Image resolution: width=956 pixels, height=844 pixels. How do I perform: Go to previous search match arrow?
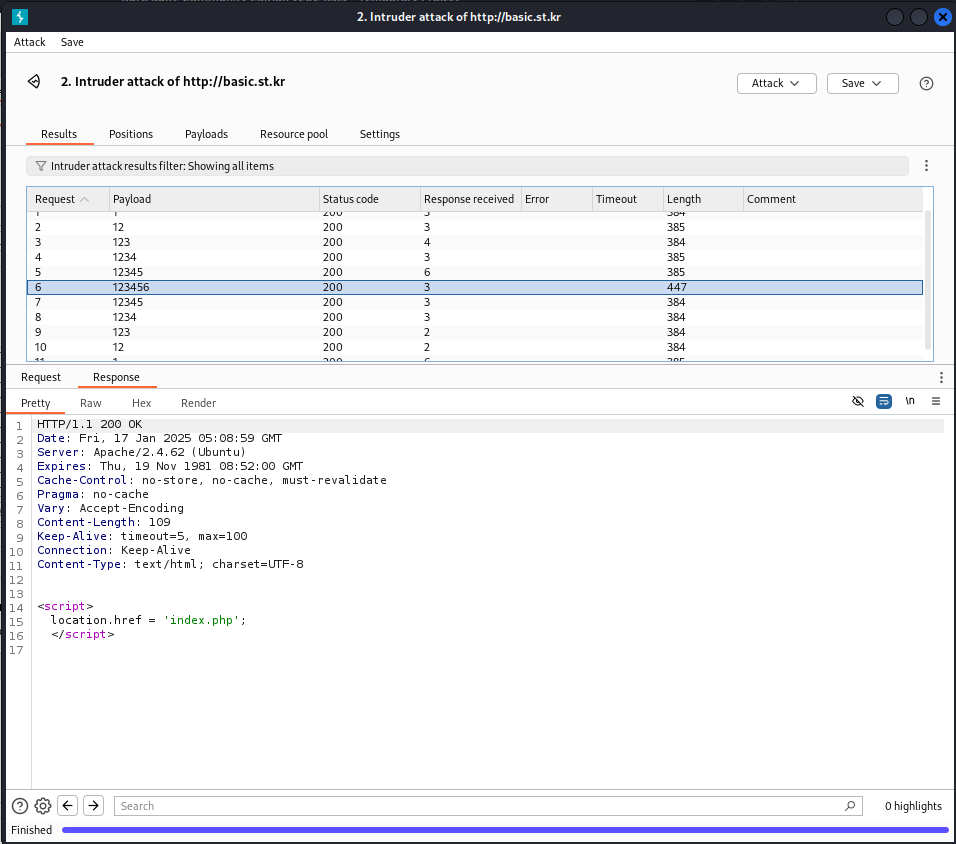(68, 806)
